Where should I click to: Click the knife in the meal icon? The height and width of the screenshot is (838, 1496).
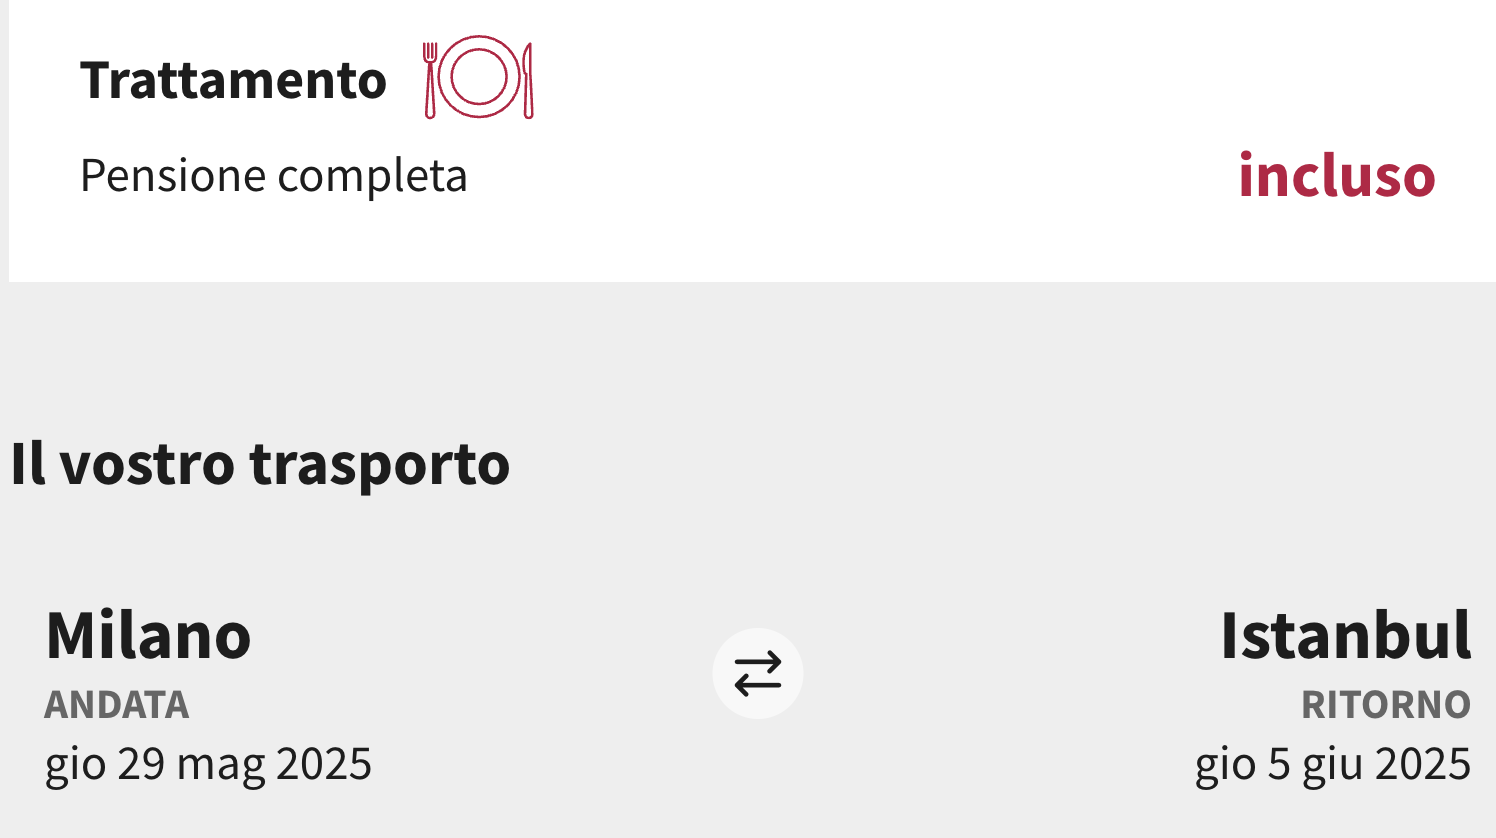click(x=528, y=80)
